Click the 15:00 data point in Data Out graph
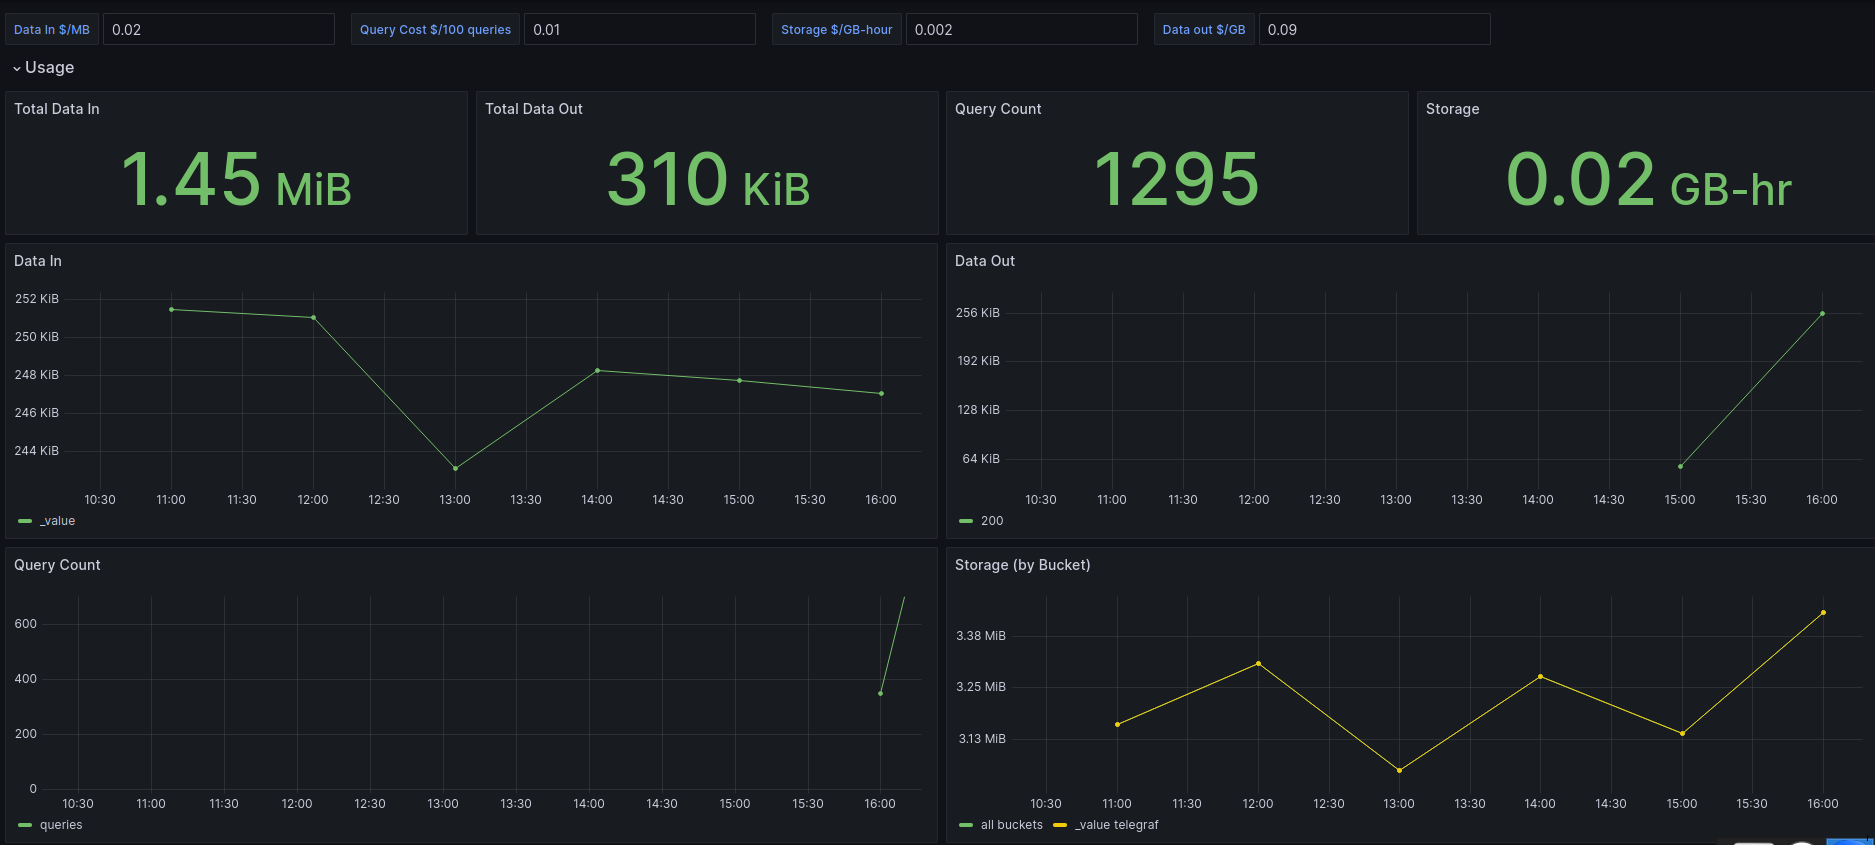1875x845 pixels. coord(1680,466)
